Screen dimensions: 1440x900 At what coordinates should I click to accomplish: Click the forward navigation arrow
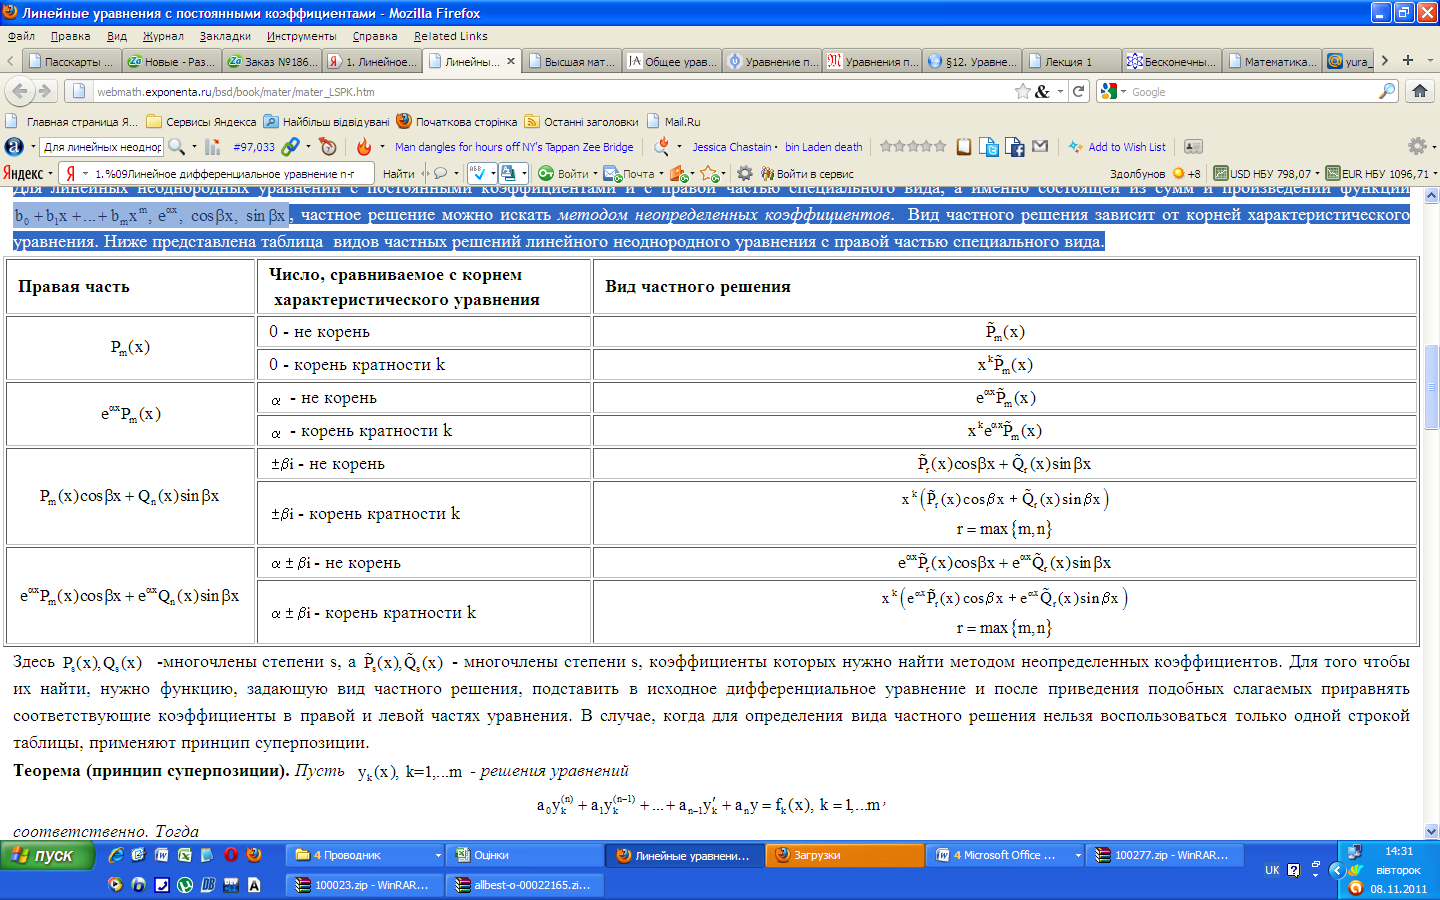click(x=45, y=91)
